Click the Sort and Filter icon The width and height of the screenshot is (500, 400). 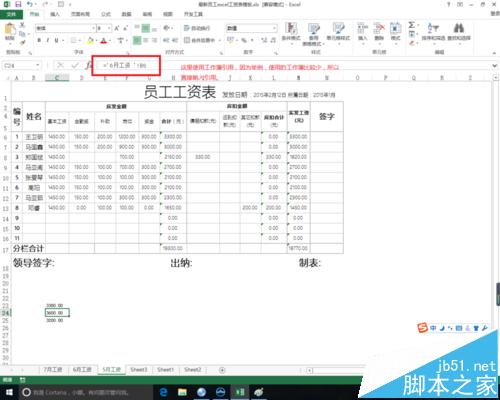(433, 31)
